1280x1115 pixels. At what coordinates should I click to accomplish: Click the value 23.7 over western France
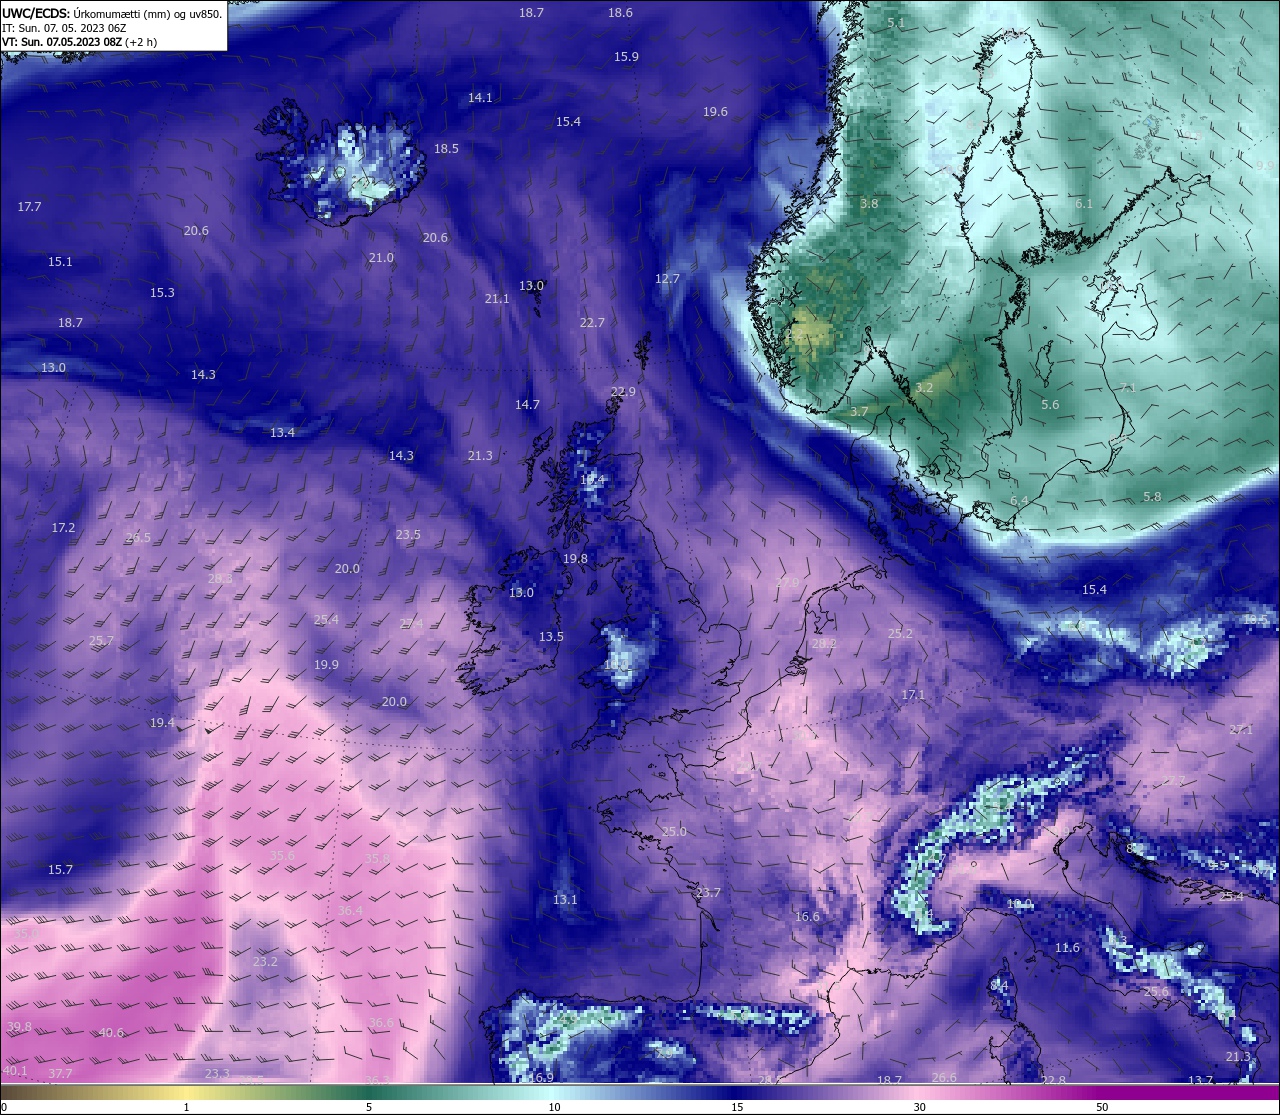pos(708,893)
